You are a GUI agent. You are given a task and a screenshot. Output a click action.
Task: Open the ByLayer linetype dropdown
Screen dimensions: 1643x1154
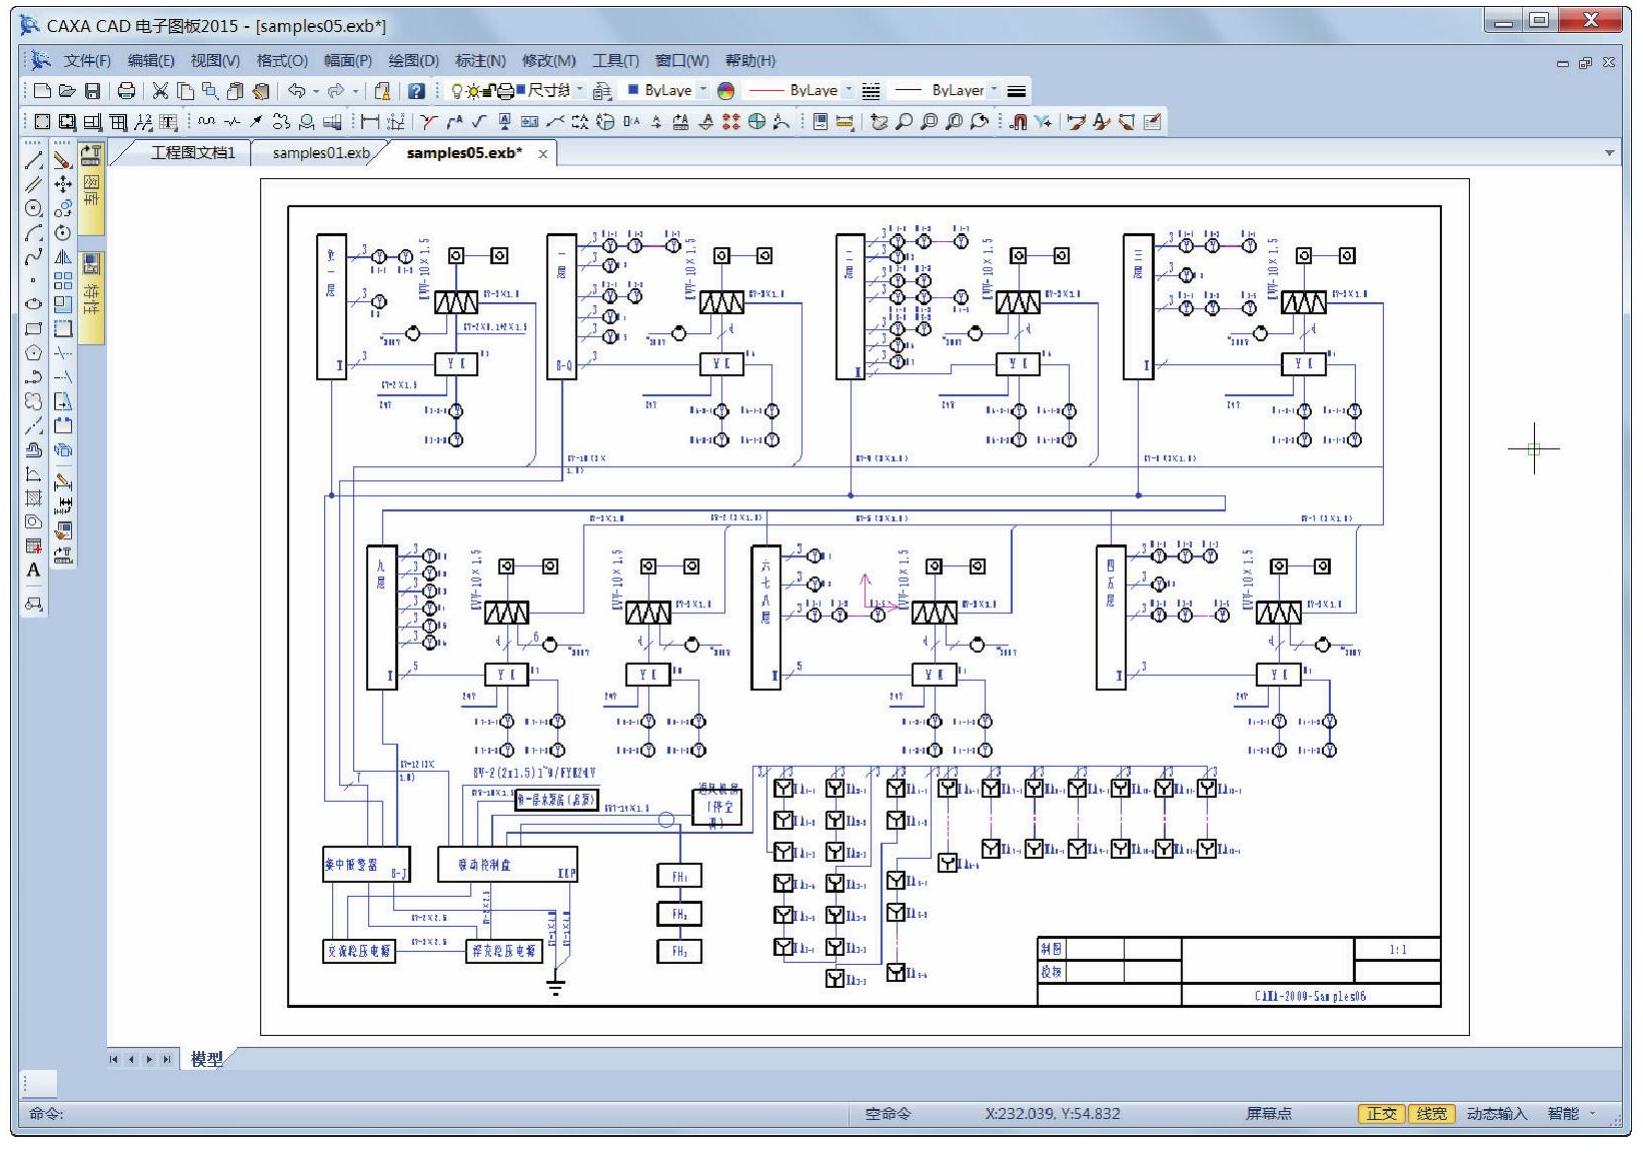(849, 90)
